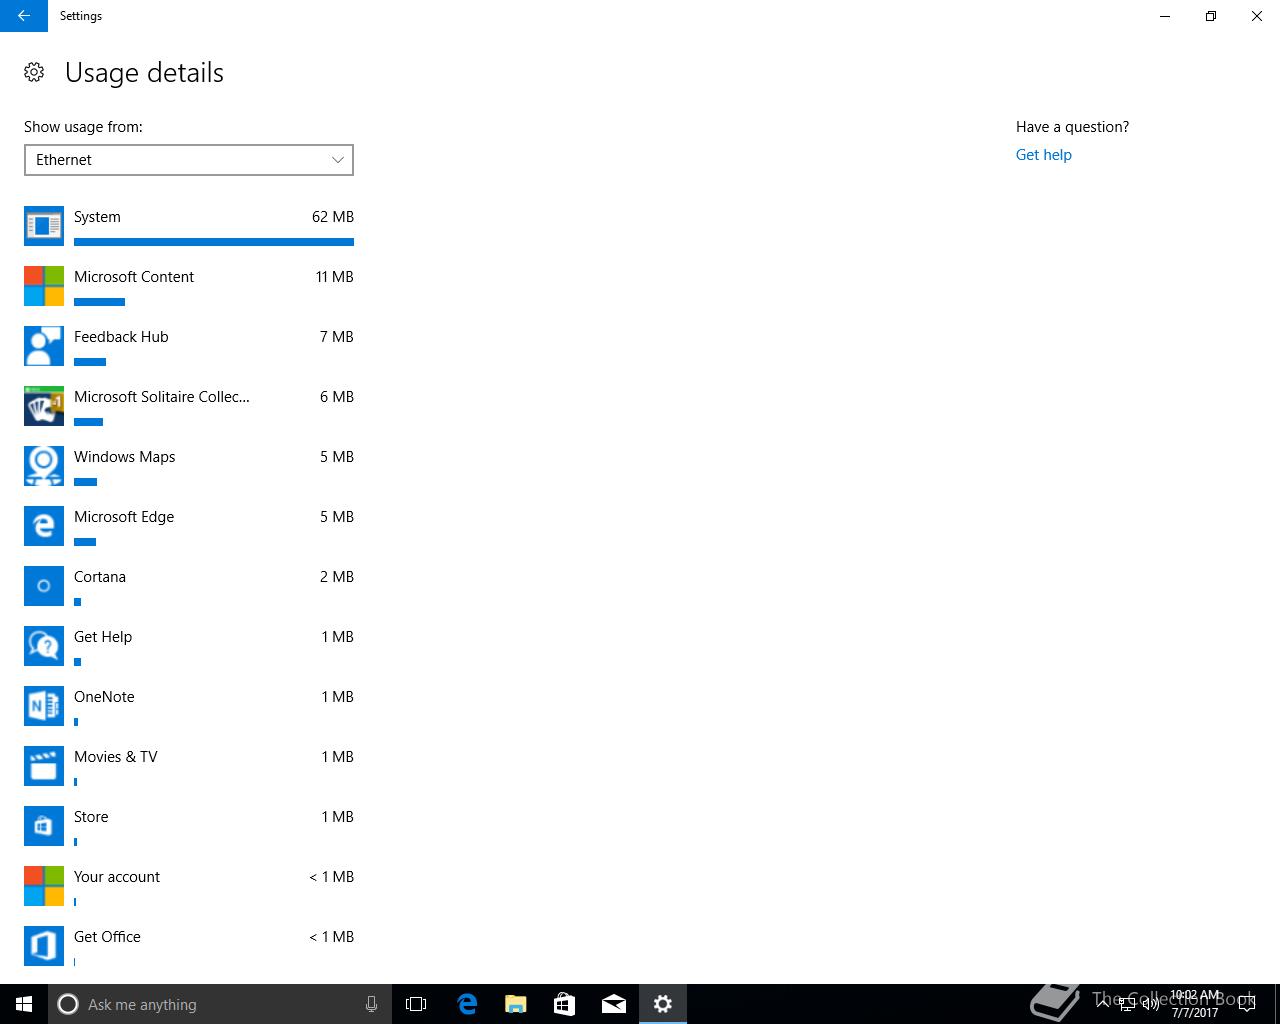The image size is (1280, 1024).
Task: Click the 62 MB usage value
Action: tap(333, 217)
